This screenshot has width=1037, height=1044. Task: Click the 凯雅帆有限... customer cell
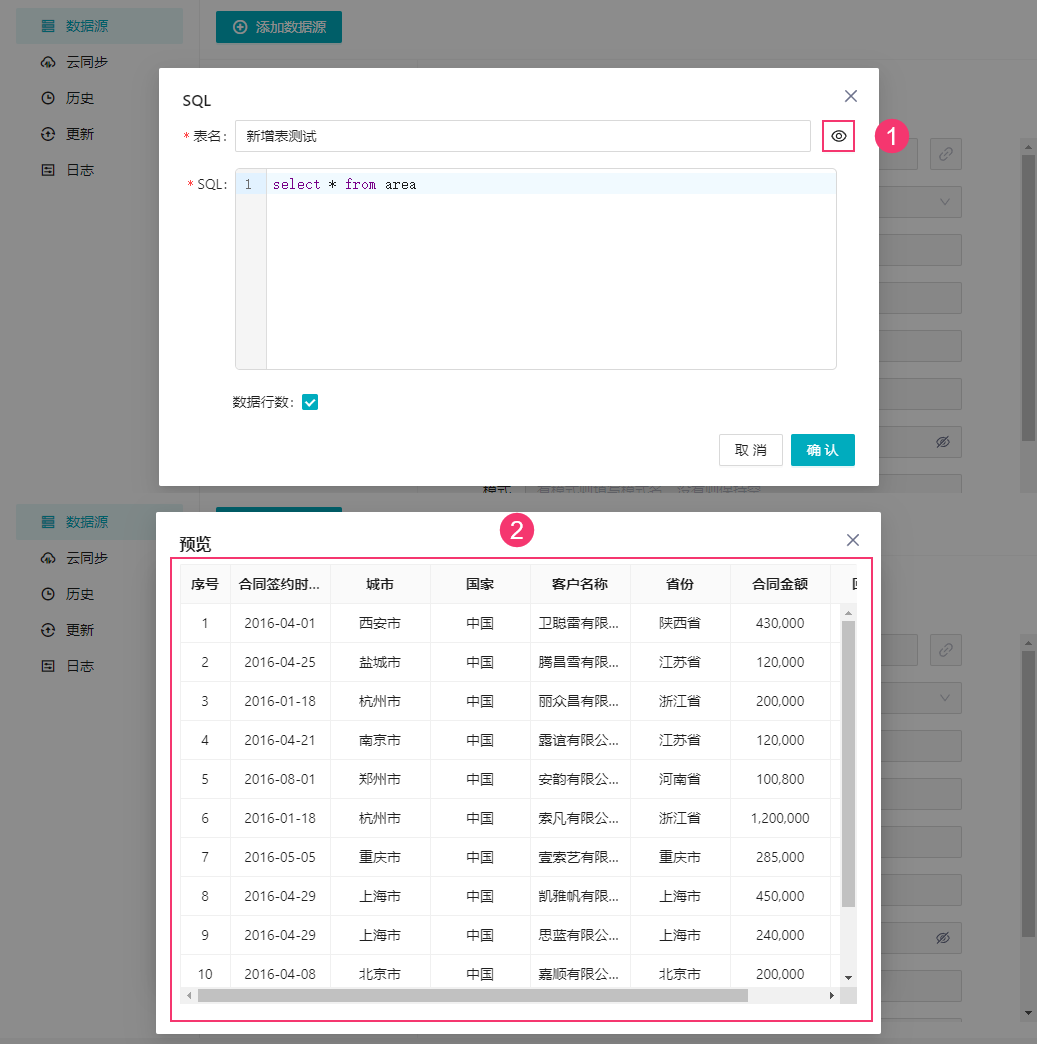pos(579,896)
